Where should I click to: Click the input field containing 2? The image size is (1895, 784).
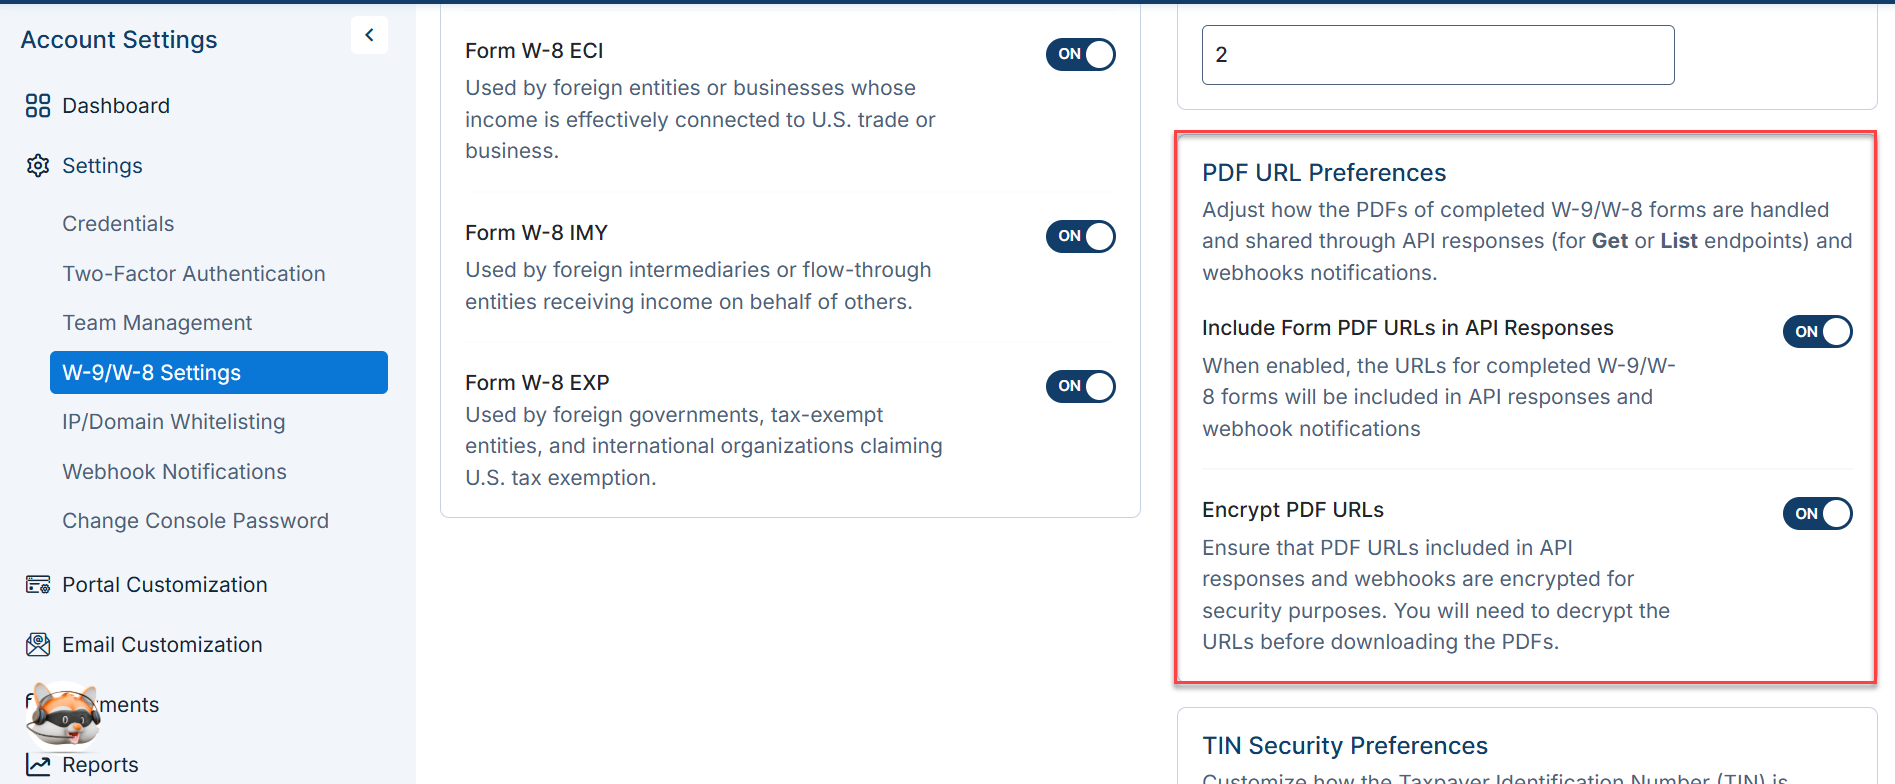[1438, 55]
